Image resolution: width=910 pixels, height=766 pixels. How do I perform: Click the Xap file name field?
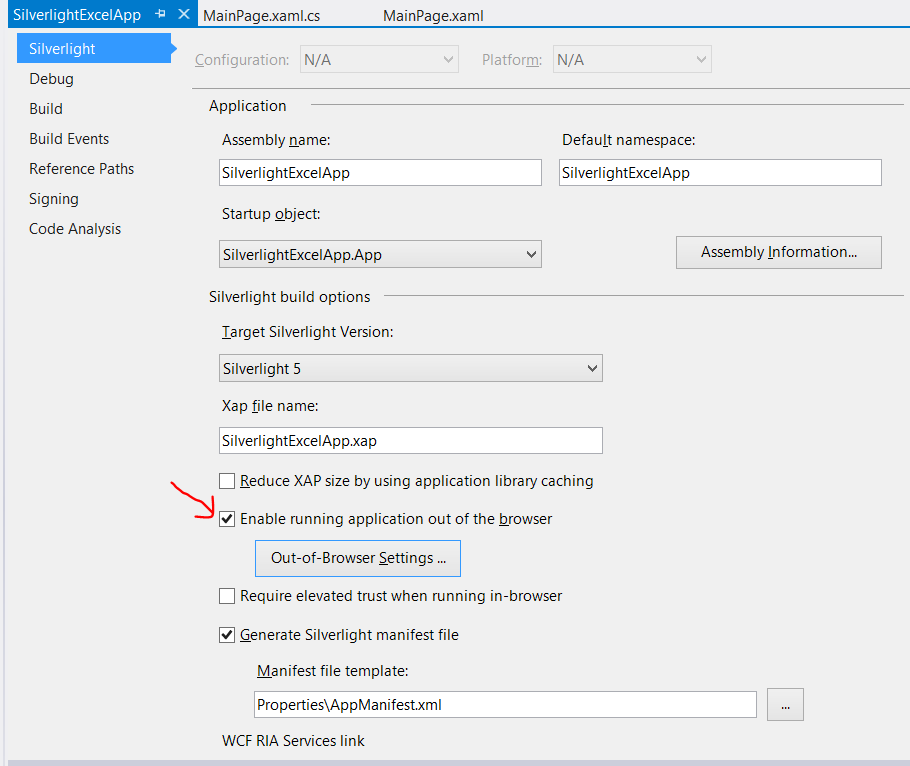(x=410, y=441)
